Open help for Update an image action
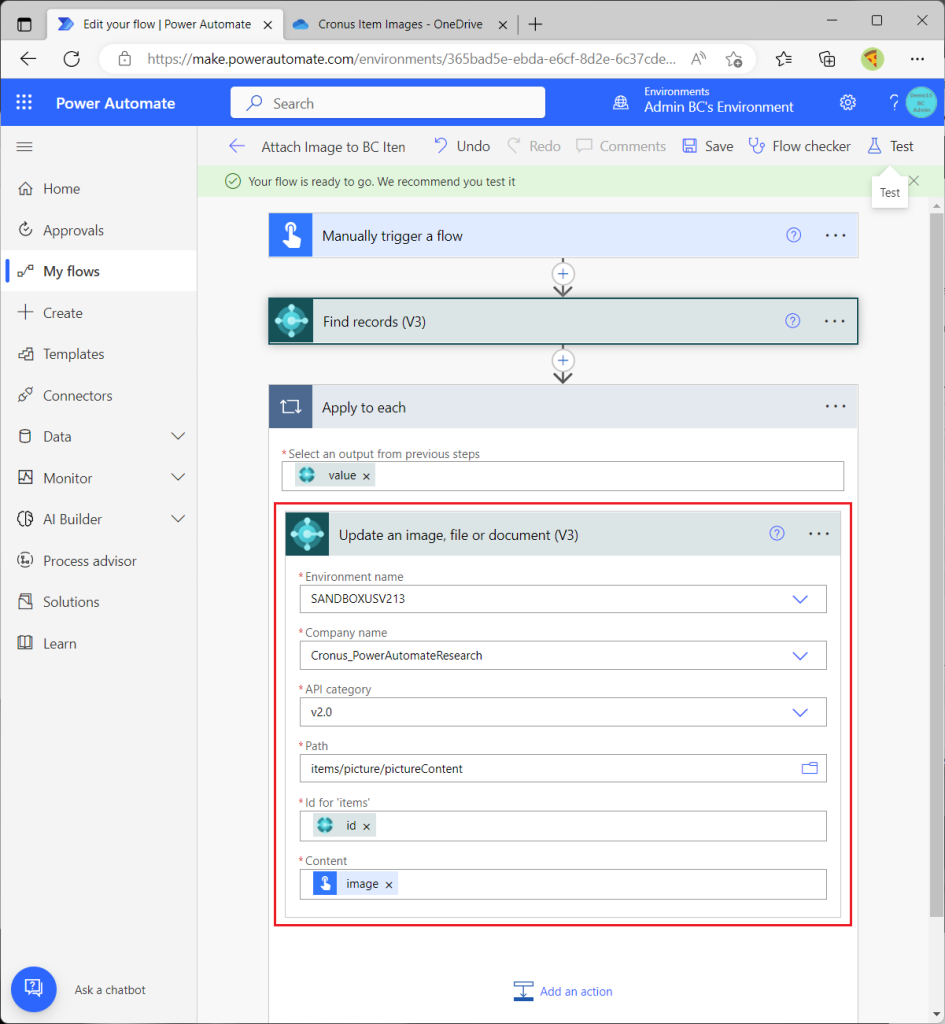Screen dimensions: 945x1024 pyautogui.click(x=777, y=534)
